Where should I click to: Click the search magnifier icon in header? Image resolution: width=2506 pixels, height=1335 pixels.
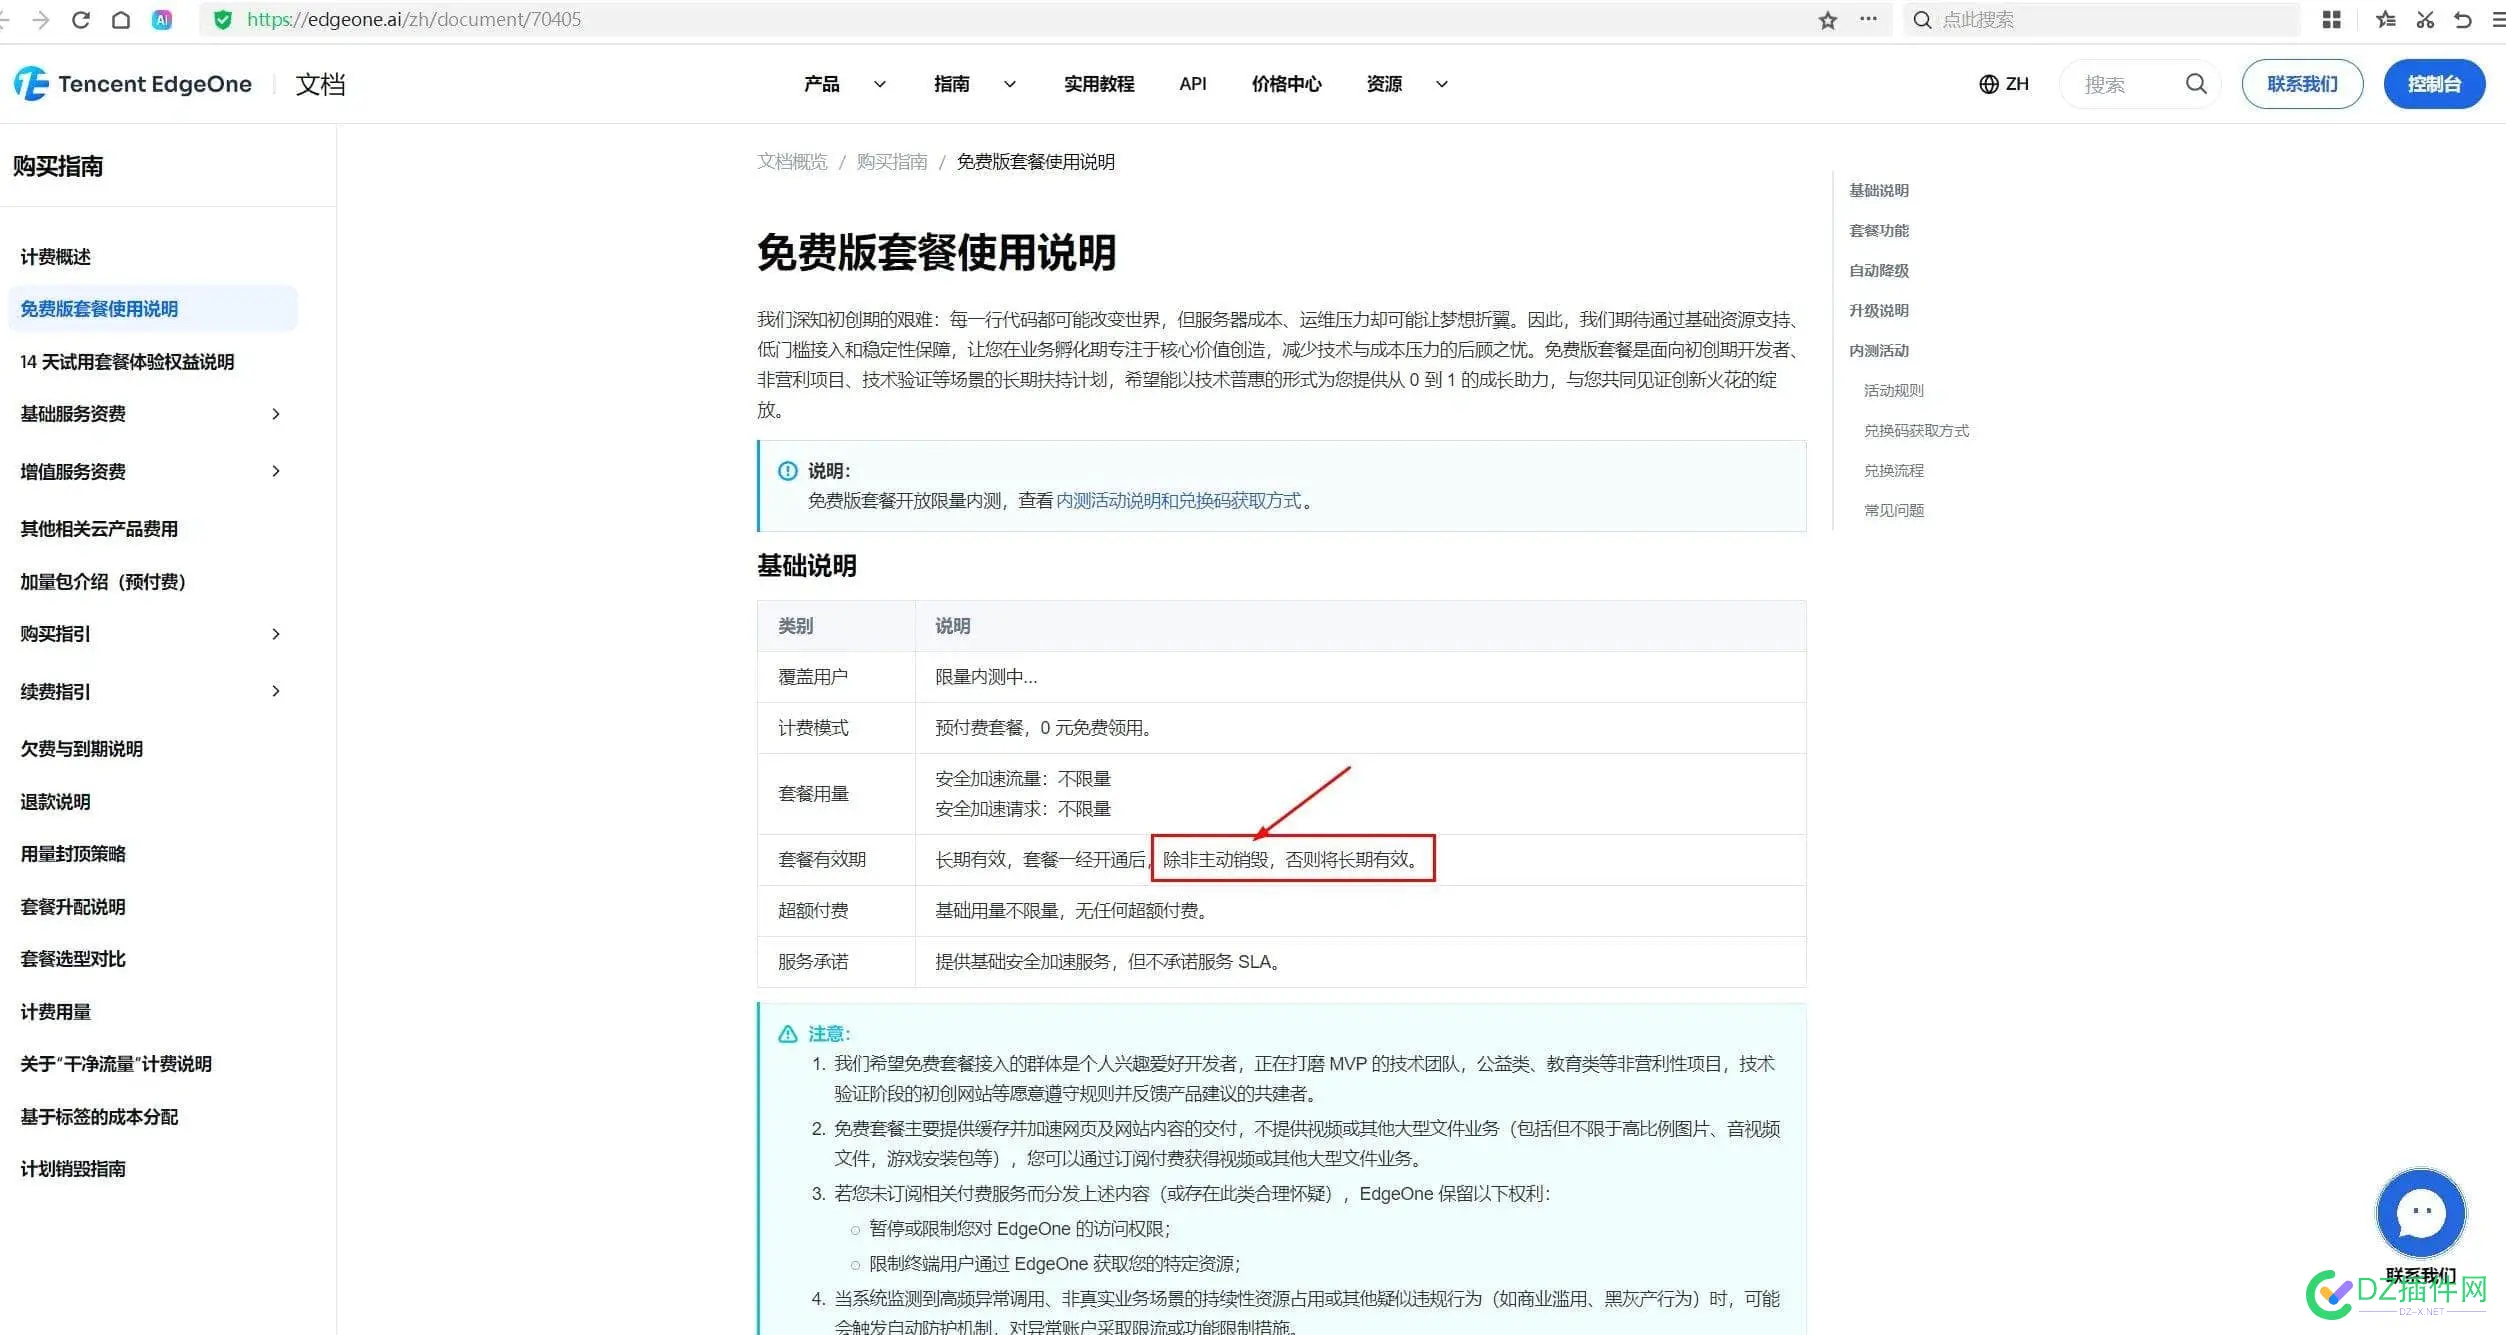pos(2195,84)
